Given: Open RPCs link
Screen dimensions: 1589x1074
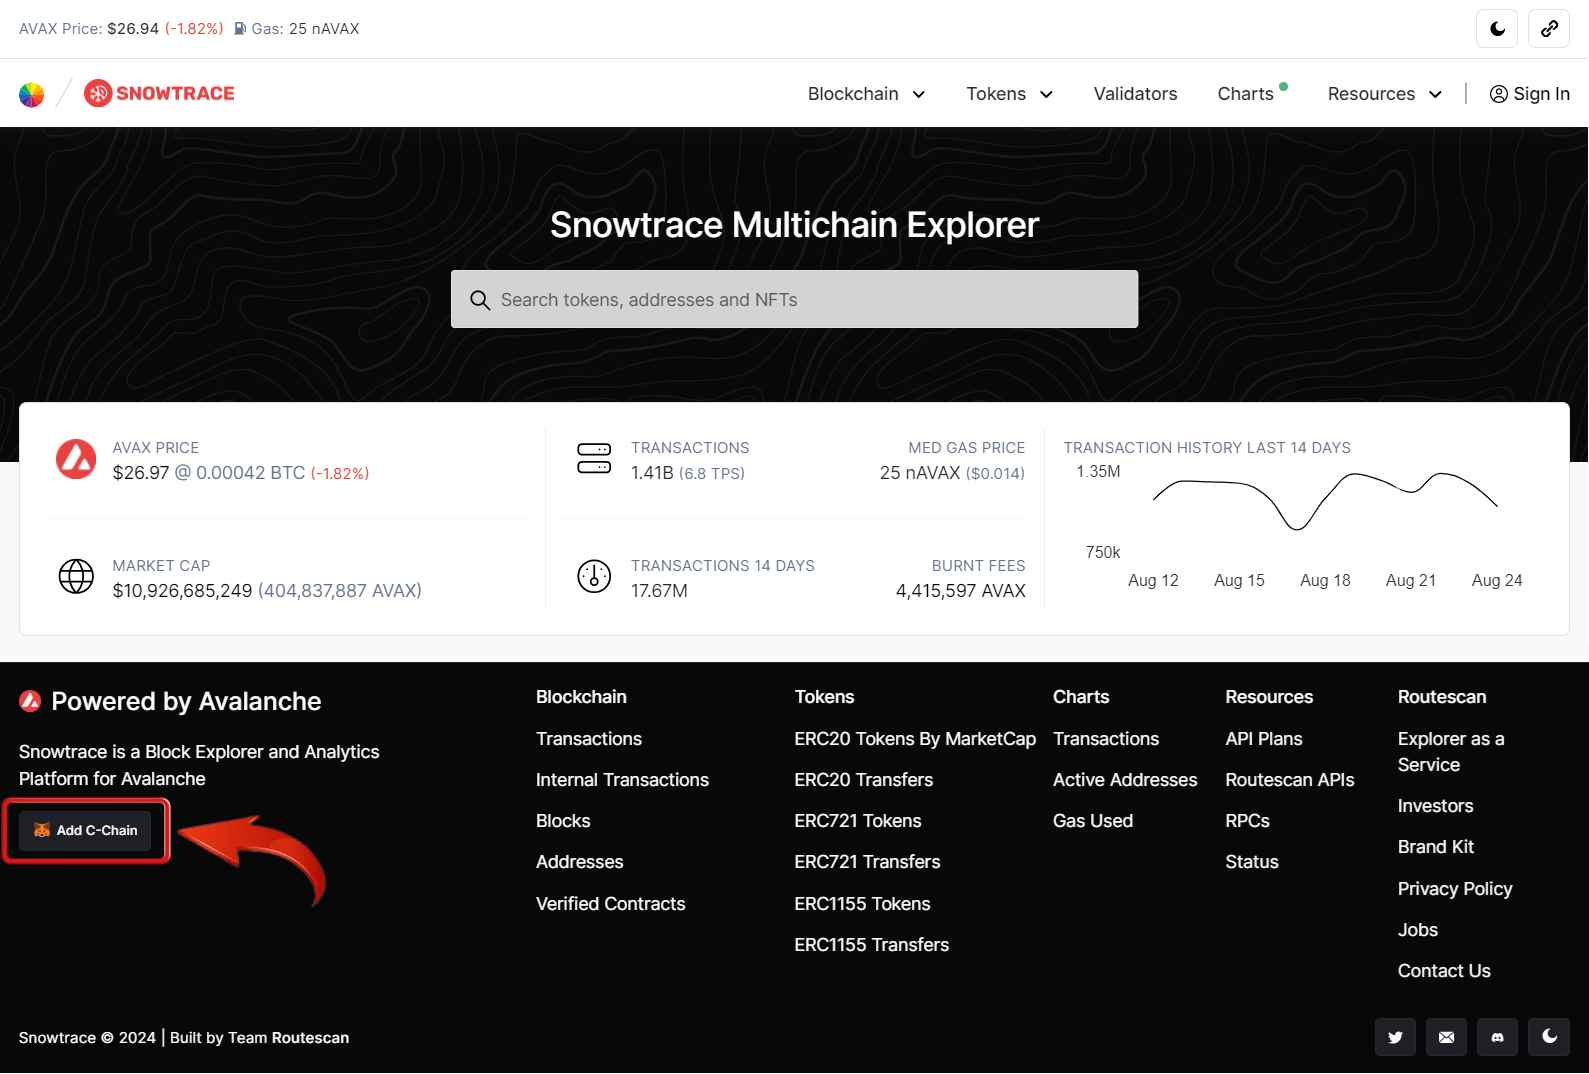Looking at the screenshot, I should tap(1247, 821).
